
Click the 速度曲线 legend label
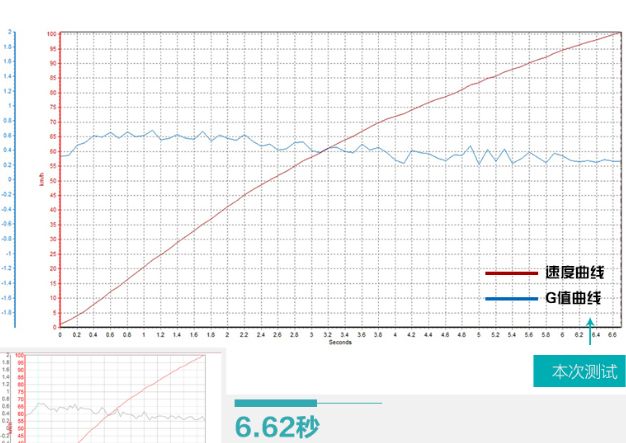pos(574,273)
